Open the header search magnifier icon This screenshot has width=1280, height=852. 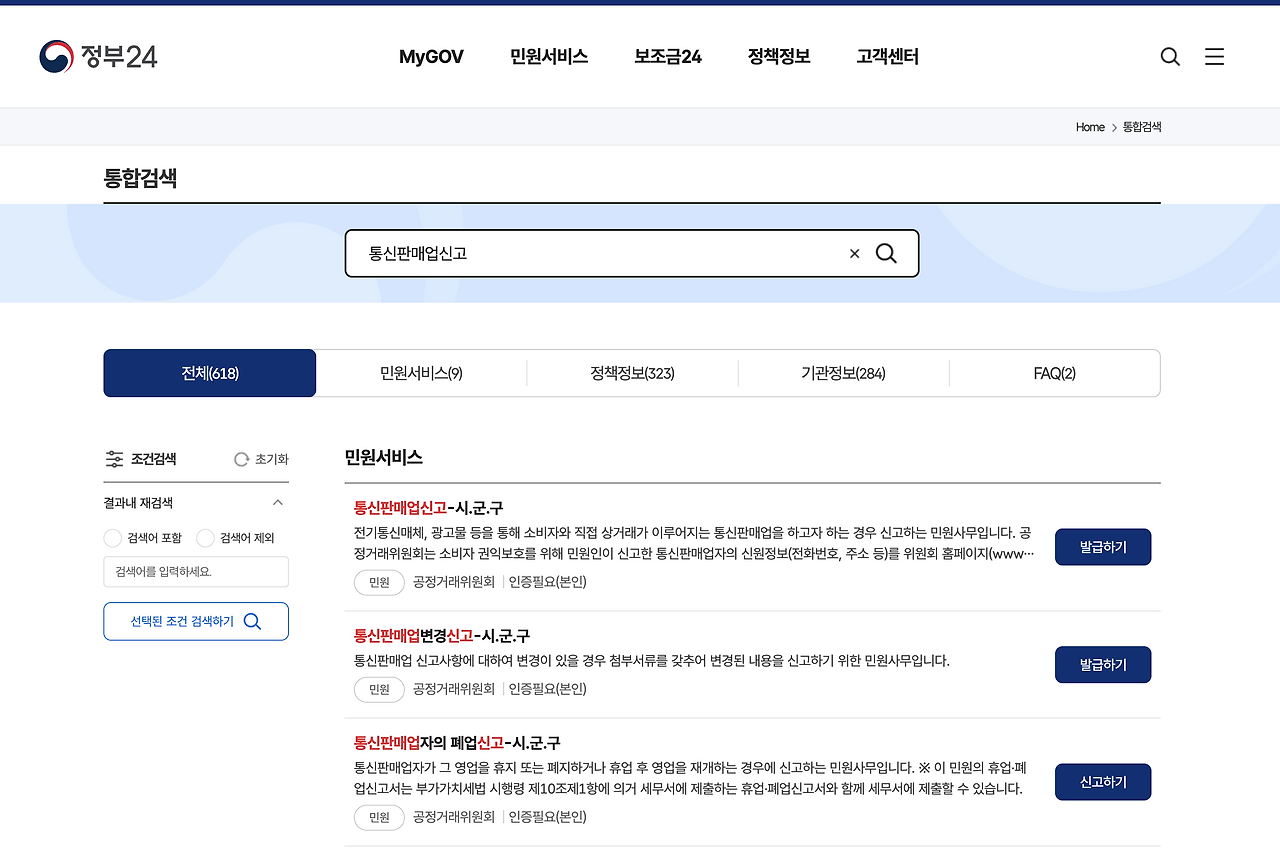coord(1170,57)
